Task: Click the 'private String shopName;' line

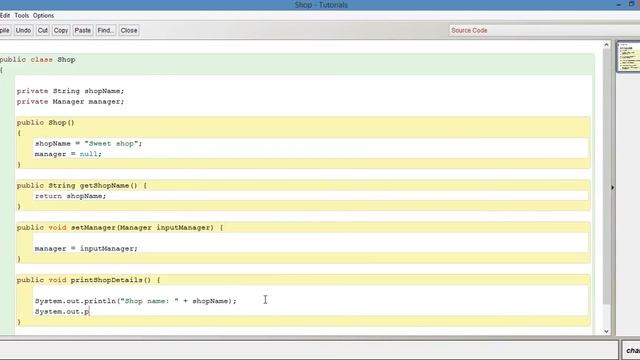Action: [x=70, y=91]
